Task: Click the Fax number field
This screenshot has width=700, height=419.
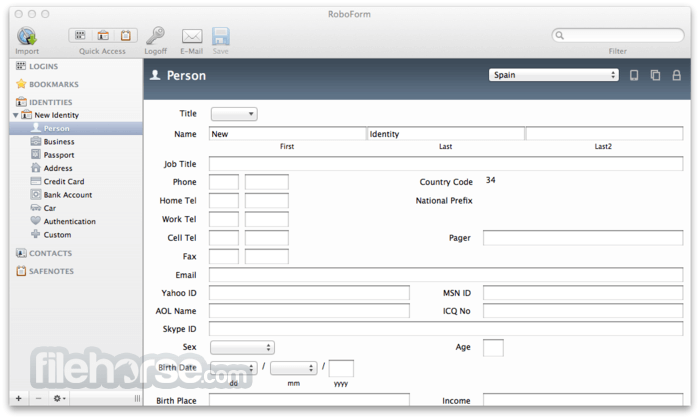Action: tap(267, 257)
